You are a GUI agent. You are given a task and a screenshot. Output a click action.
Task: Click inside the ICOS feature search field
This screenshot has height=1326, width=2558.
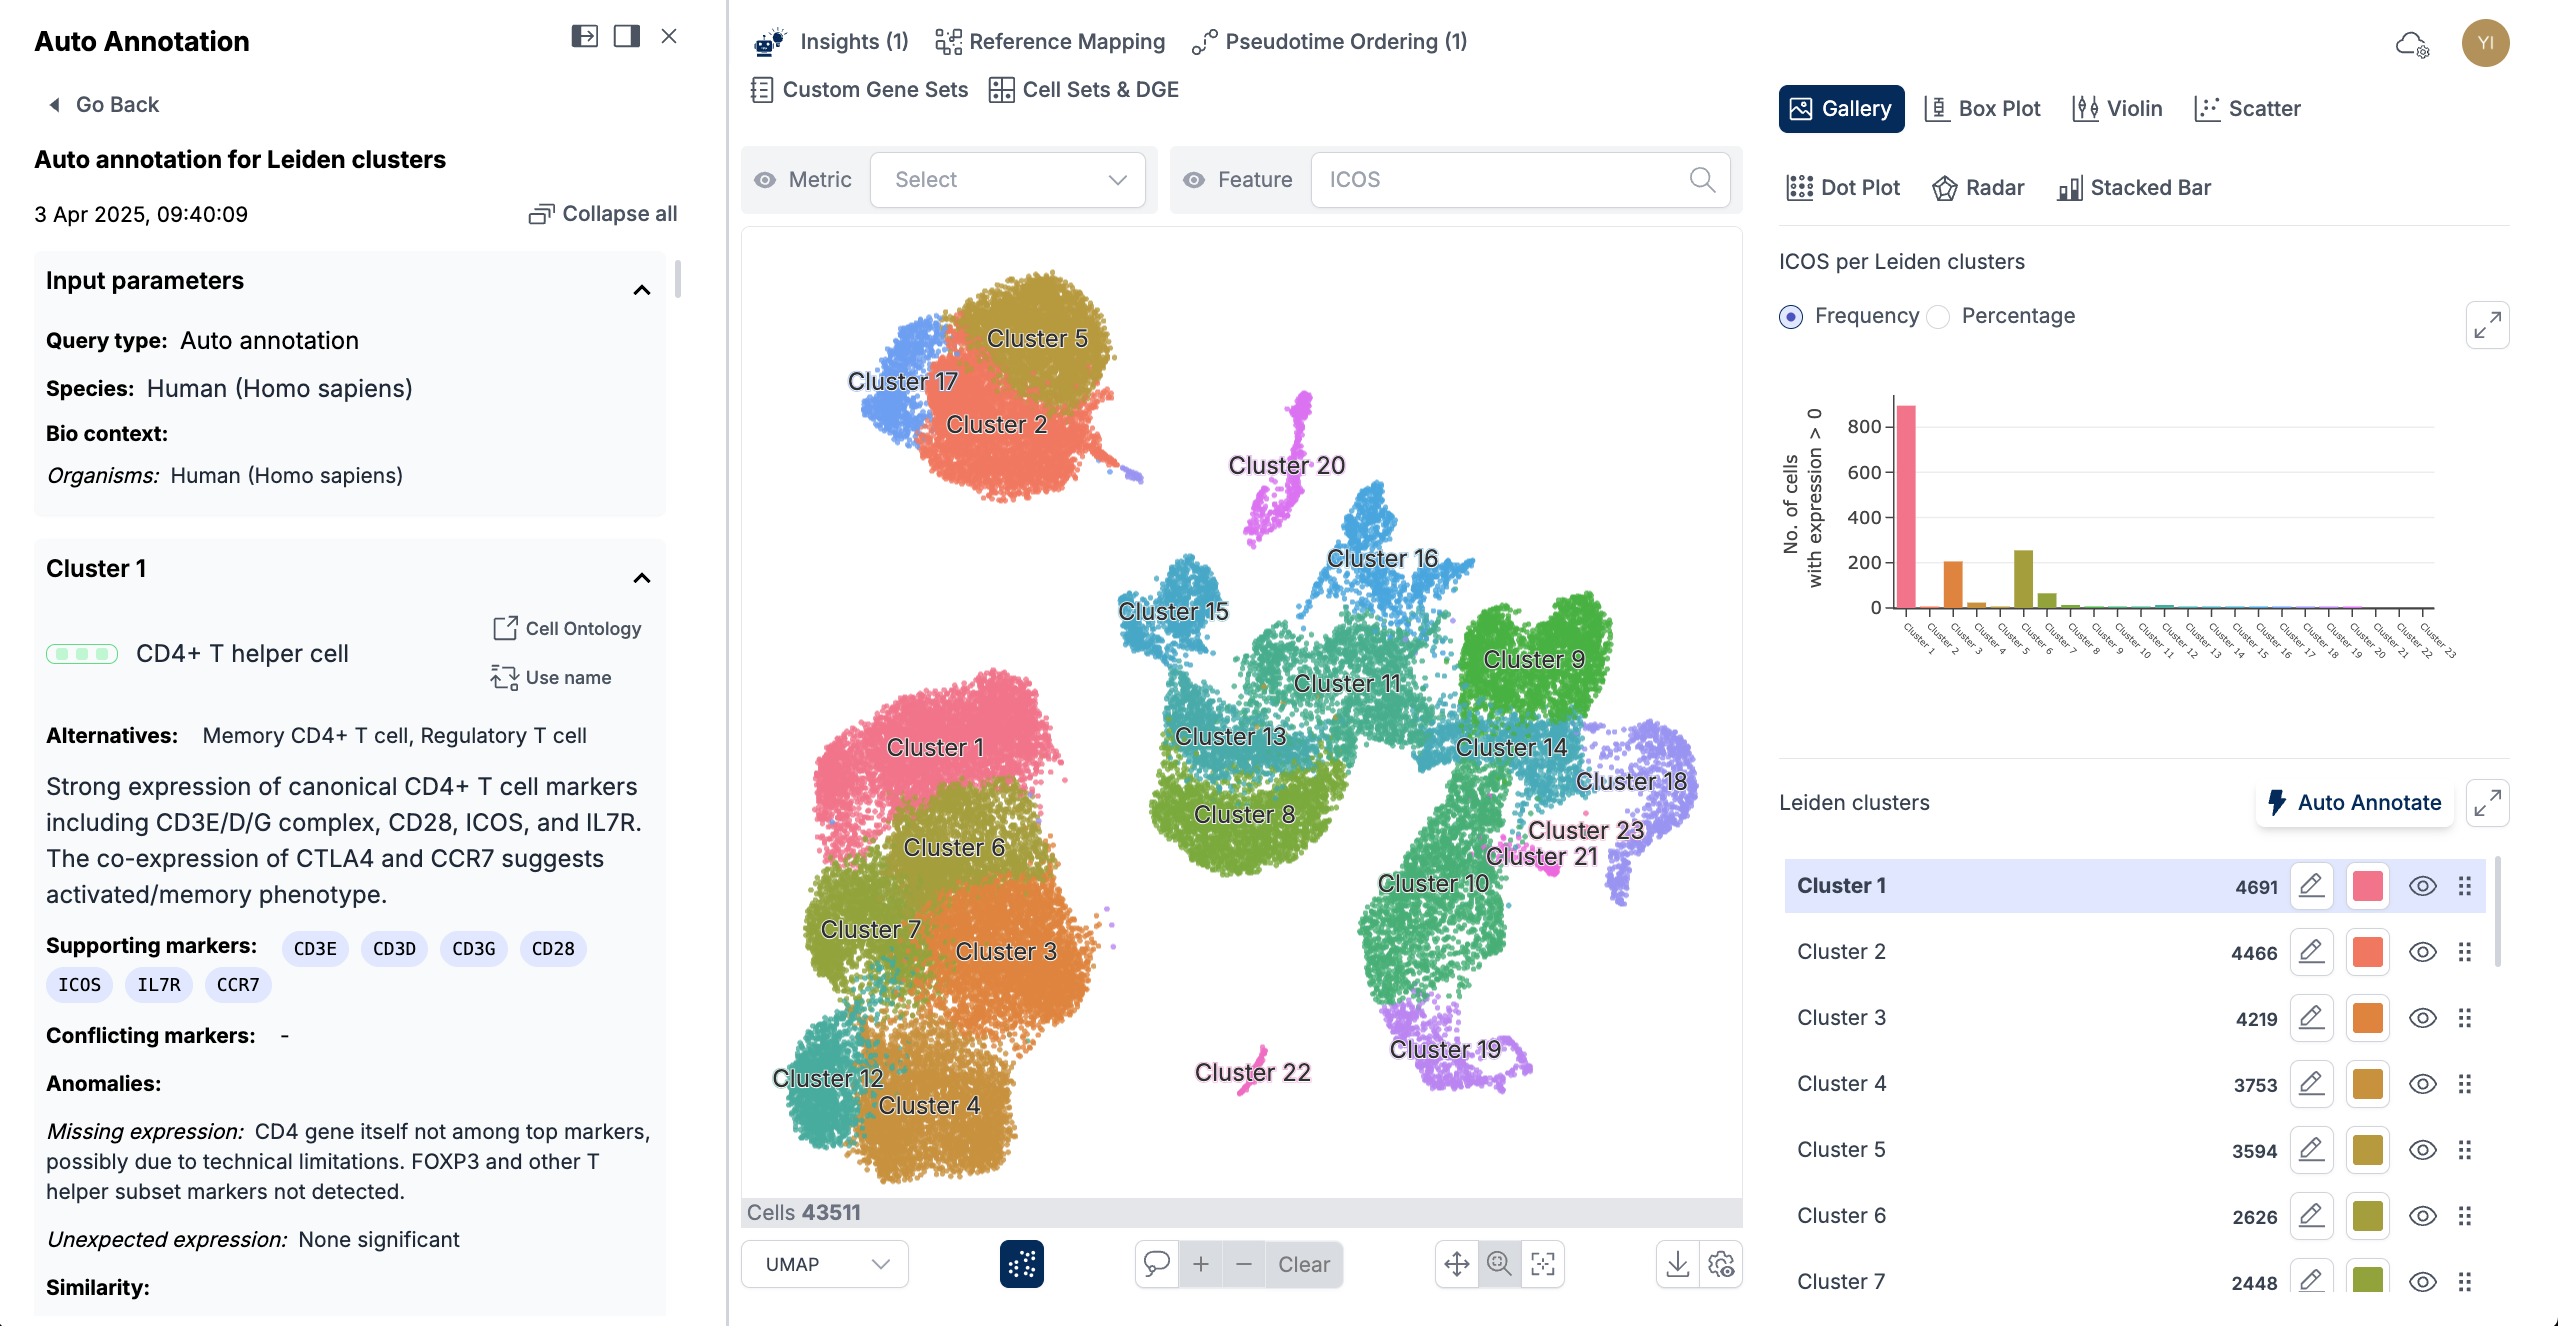pos(1500,179)
